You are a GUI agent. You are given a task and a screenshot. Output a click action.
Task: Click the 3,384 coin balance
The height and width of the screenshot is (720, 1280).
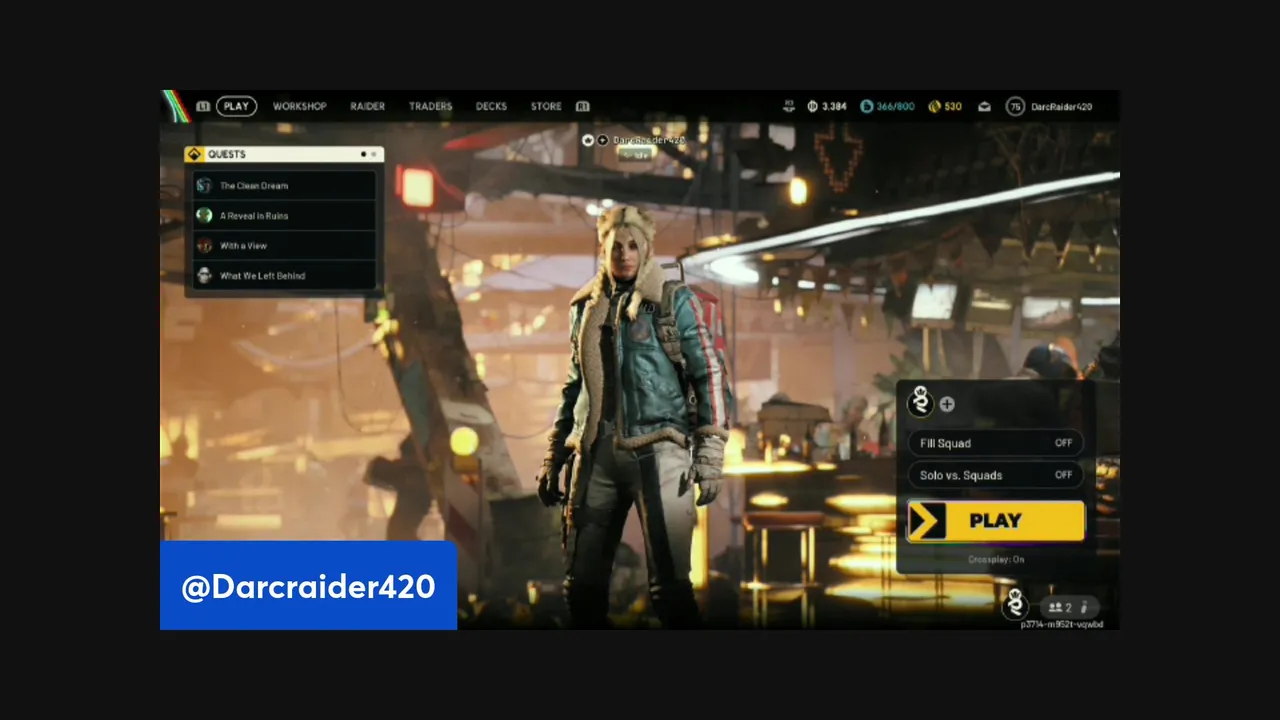pos(834,106)
